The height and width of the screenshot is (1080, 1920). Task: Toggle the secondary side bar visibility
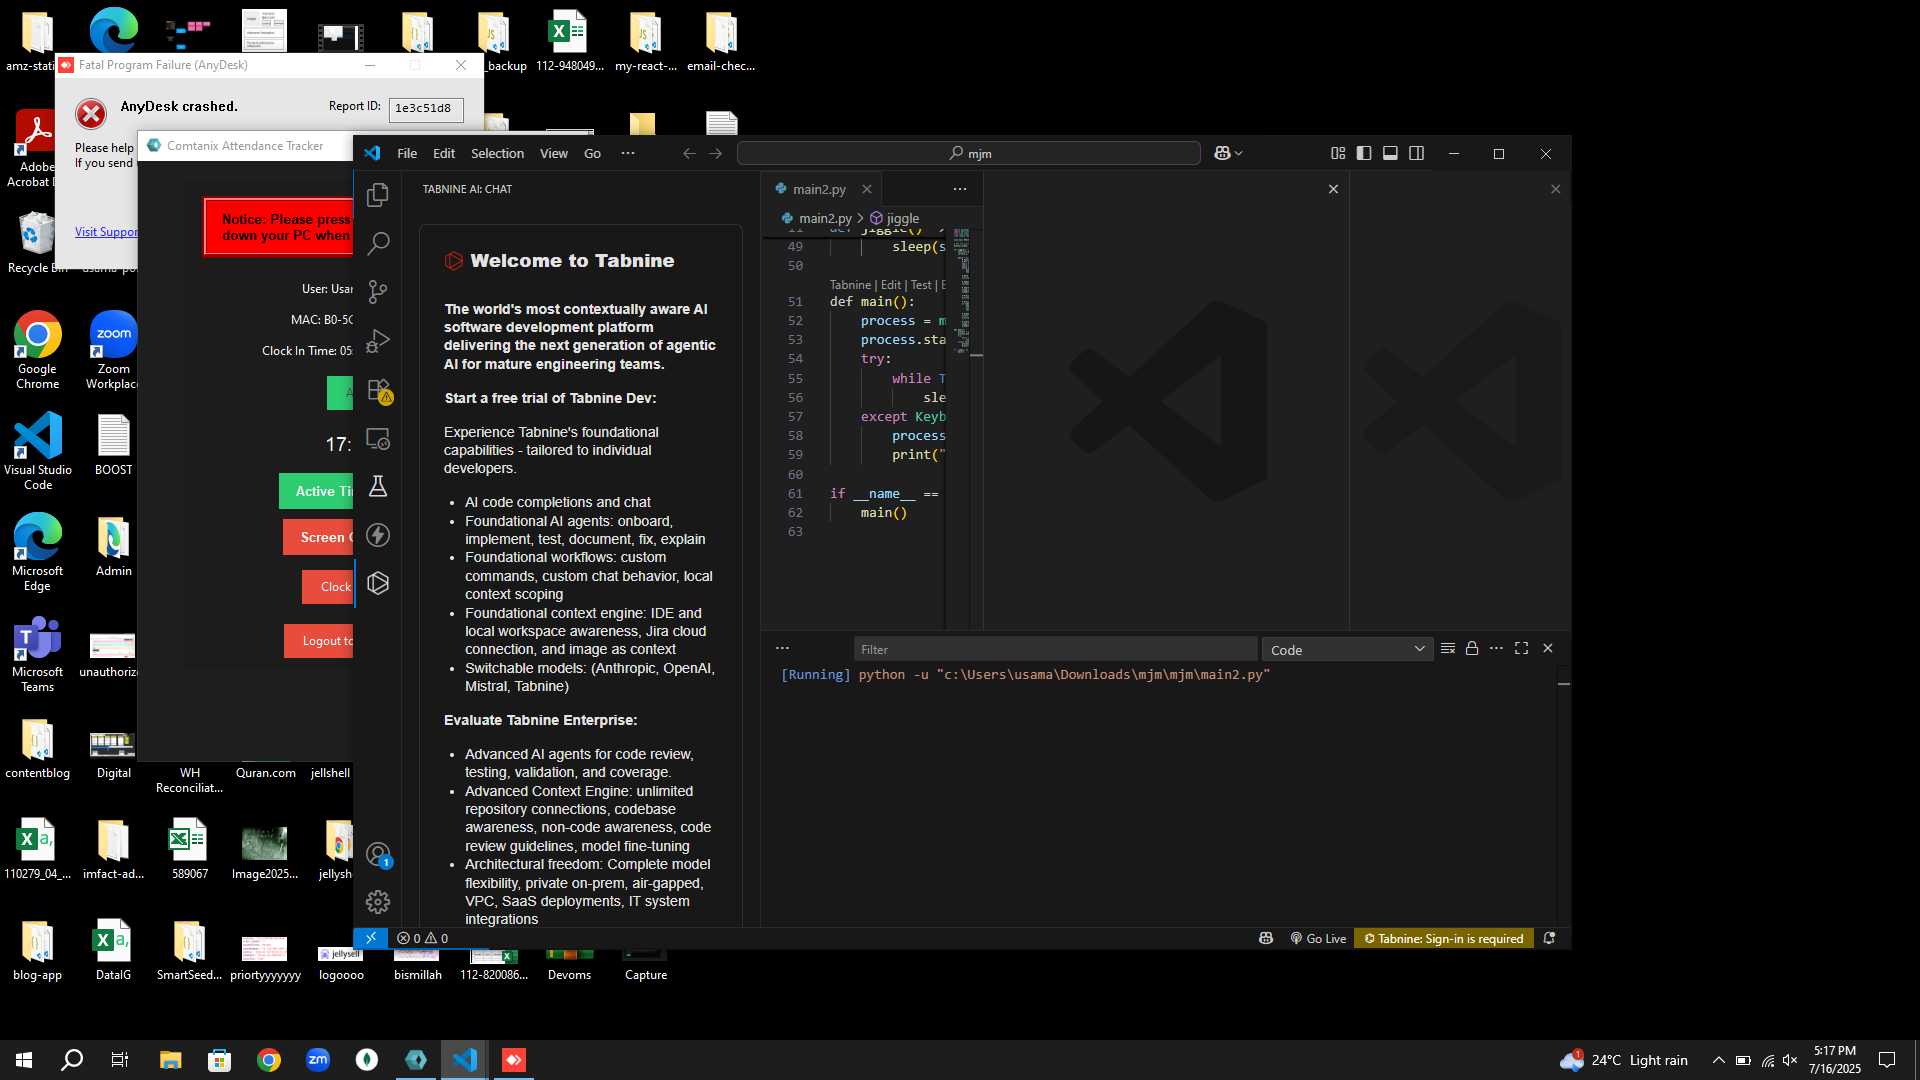(x=1416, y=153)
